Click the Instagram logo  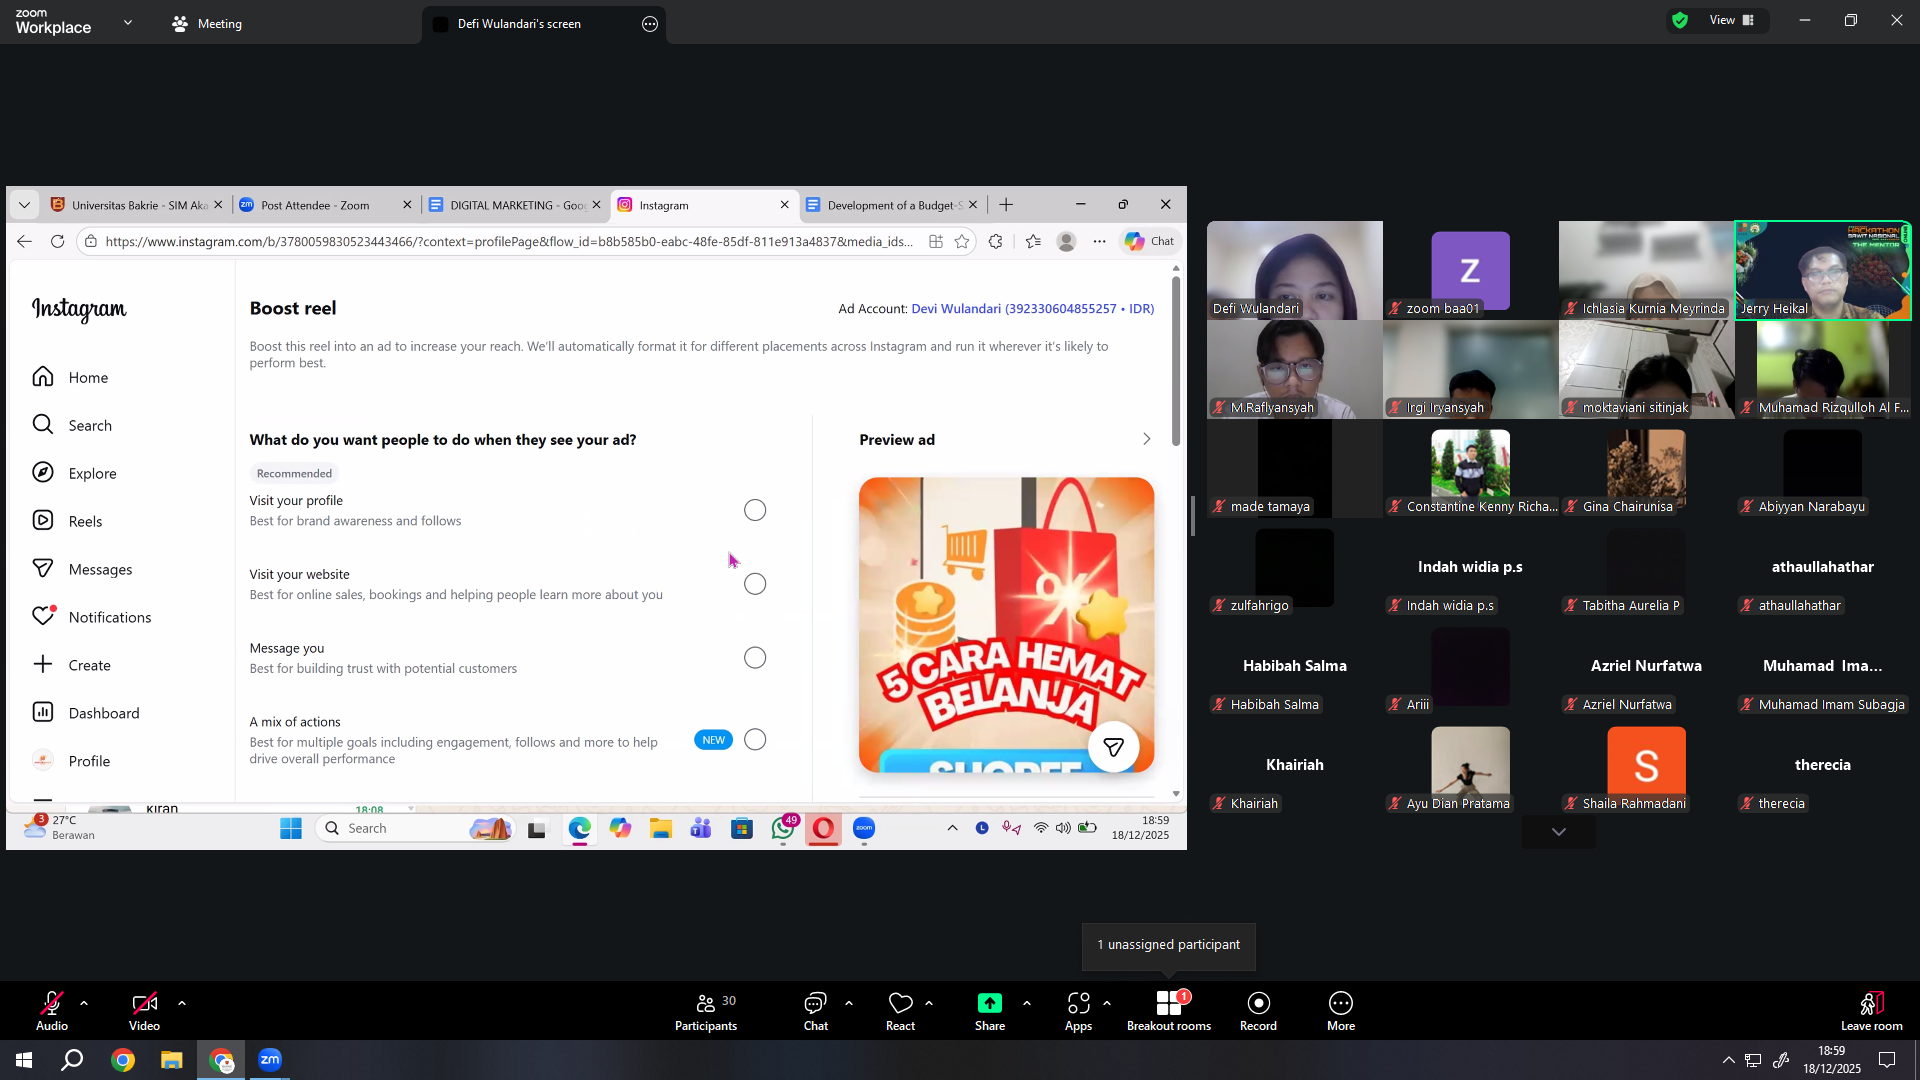tap(79, 309)
